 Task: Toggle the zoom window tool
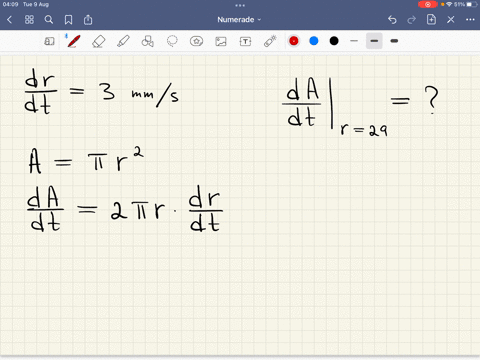click(49, 41)
